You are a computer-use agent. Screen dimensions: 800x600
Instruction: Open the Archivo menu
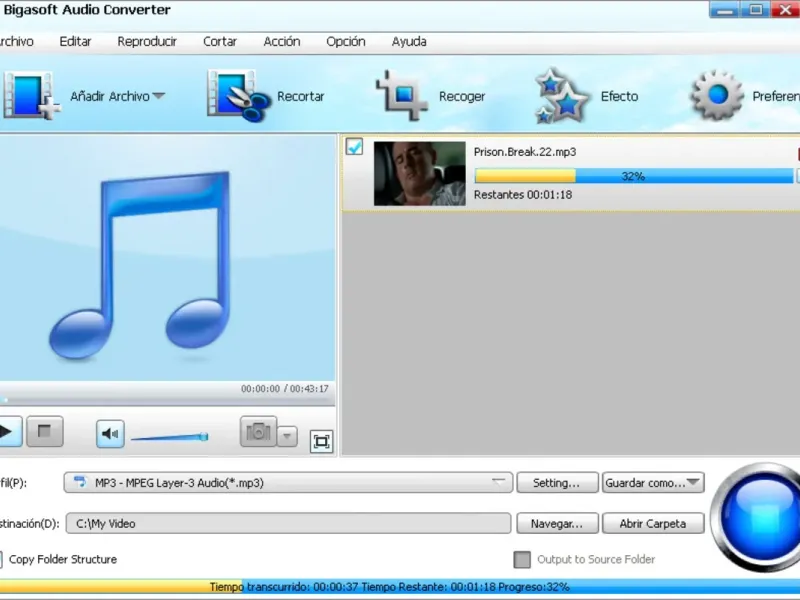16,42
